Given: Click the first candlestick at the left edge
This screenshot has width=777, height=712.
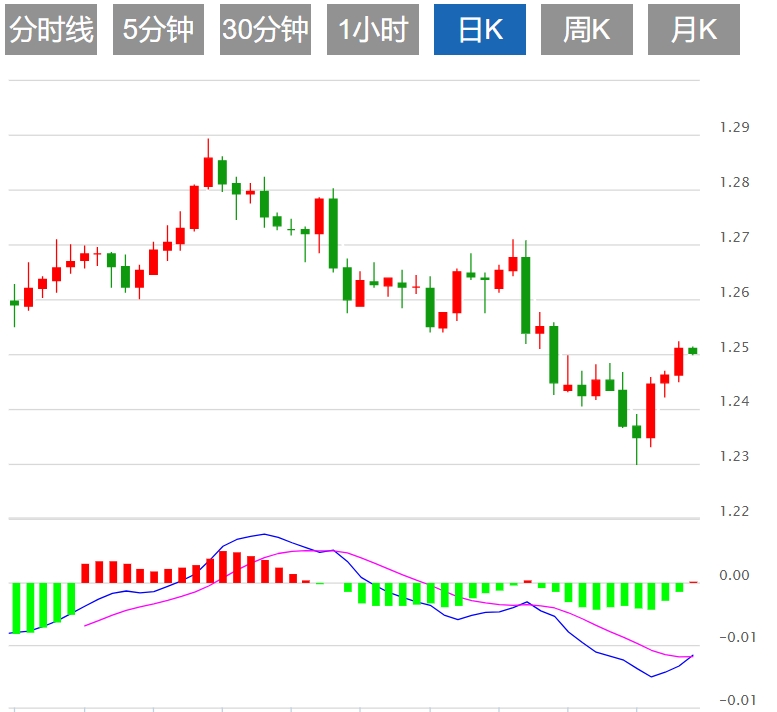Looking at the screenshot, I should coord(14,302).
